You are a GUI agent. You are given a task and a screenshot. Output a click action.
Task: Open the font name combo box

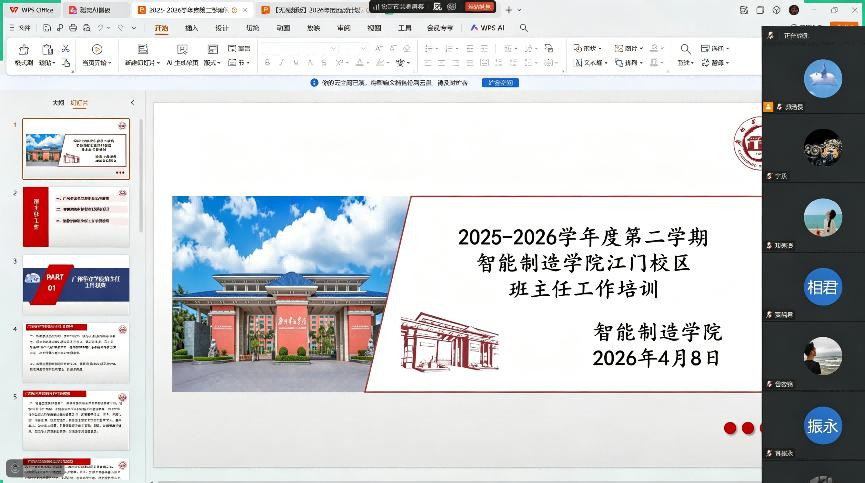298,48
